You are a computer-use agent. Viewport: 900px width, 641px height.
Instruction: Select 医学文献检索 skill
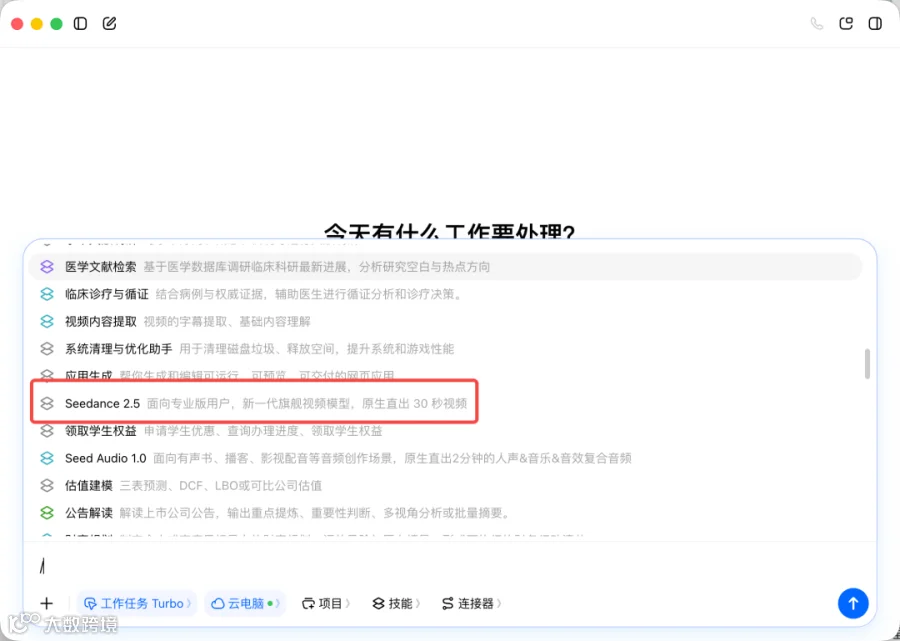445,267
